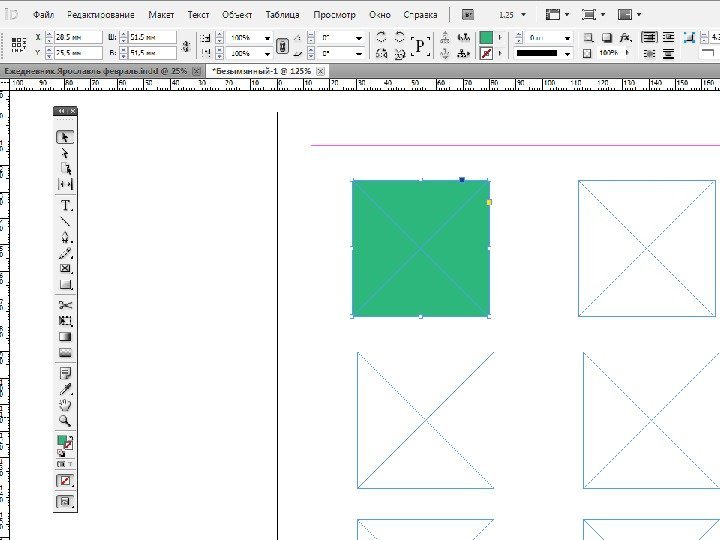The image size is (720, 540).
Task: Select the Hand tool
Action: [65, 405]
